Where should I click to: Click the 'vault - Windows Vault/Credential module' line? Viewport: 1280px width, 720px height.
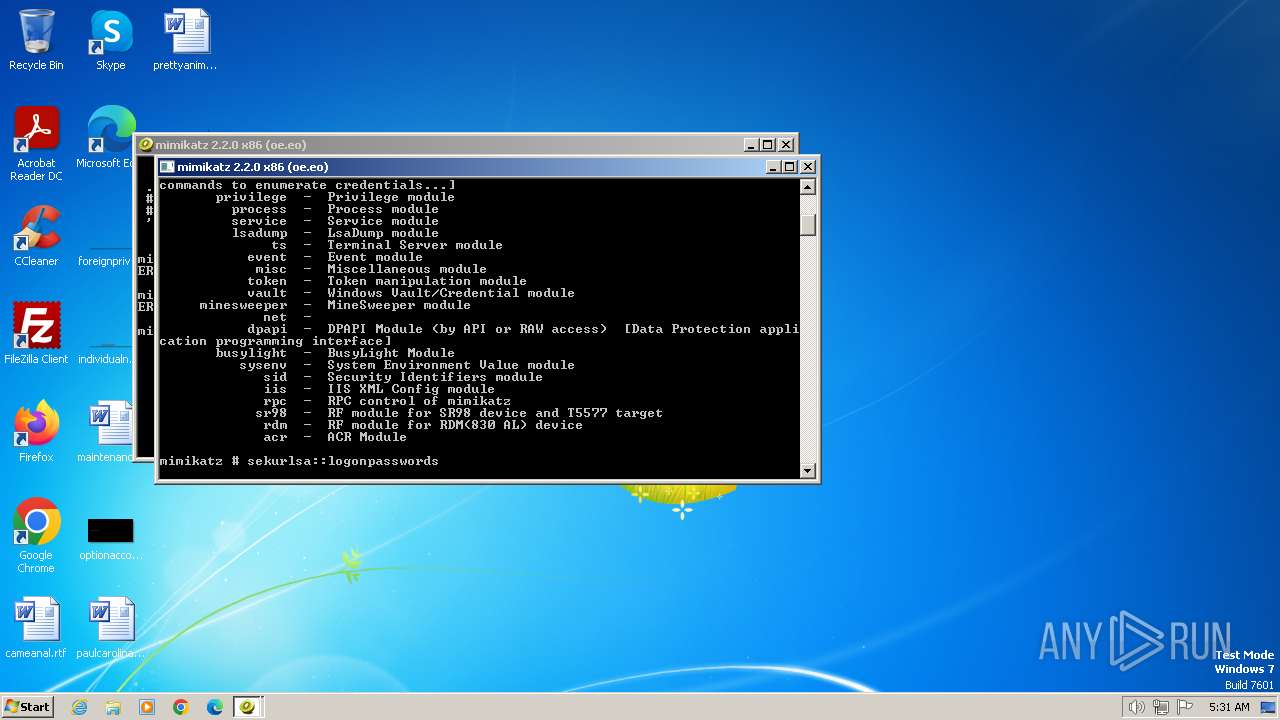tap(411, 293)
